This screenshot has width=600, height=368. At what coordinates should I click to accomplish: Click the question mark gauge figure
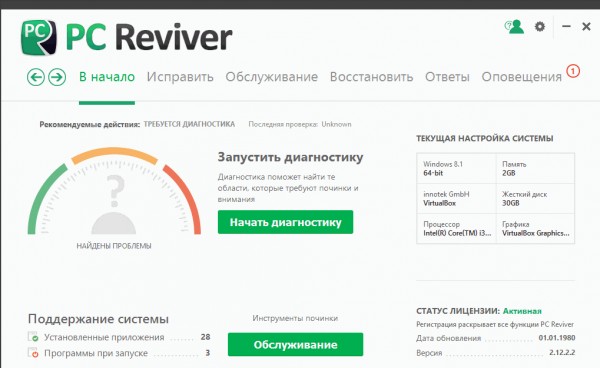pos(114,204)
